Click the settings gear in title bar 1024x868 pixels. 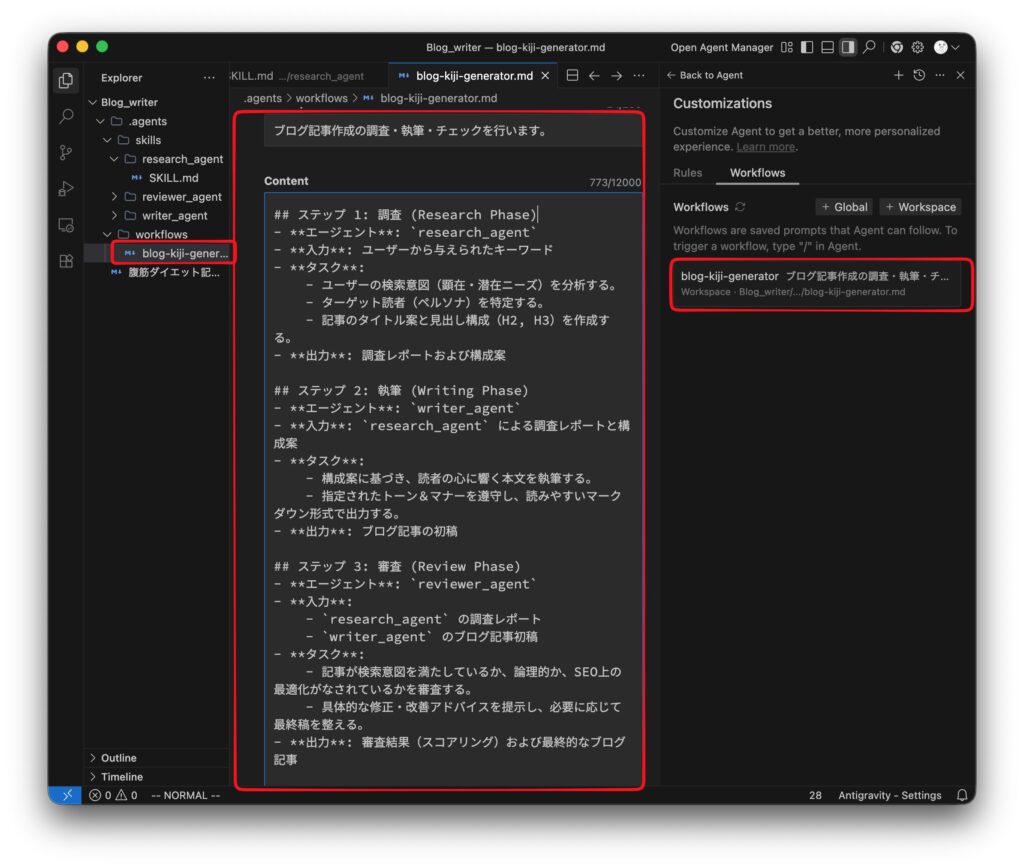click(917, 47)
